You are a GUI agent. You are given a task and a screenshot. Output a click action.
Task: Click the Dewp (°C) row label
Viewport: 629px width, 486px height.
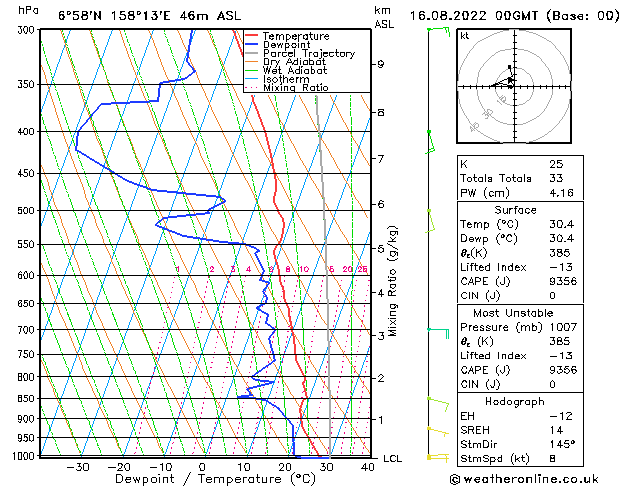point(489,239)
